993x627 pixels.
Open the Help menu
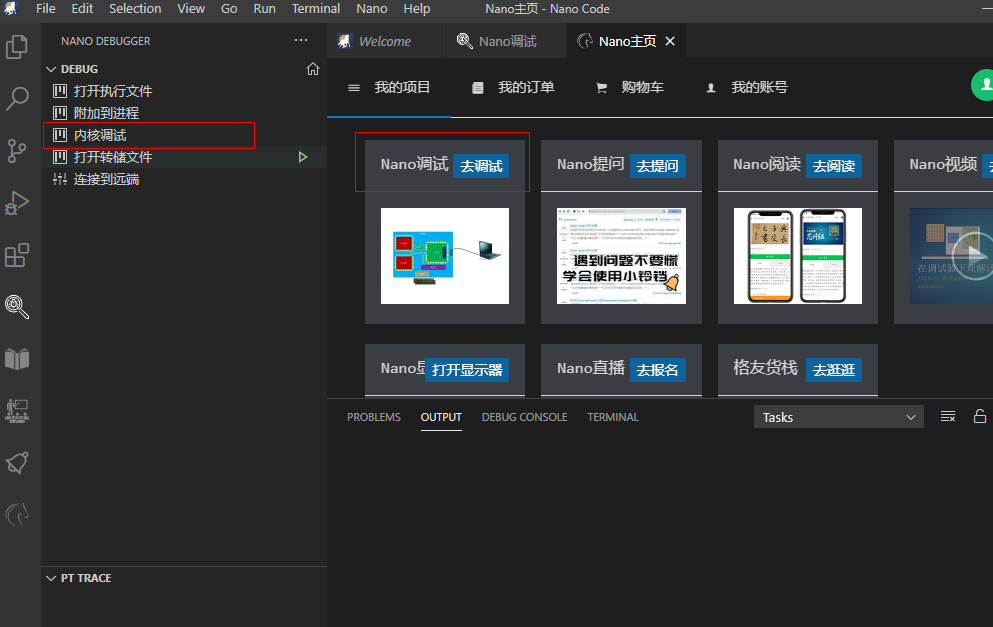click(x=417, y=9)
